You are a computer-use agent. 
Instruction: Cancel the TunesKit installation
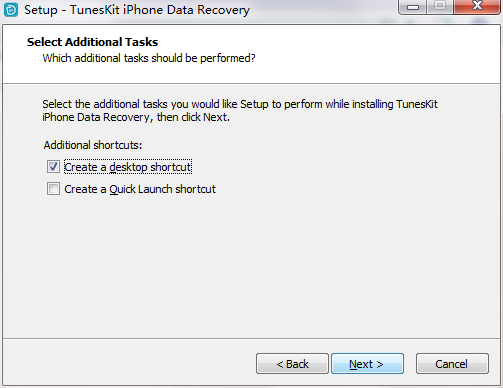coord(452,364)
